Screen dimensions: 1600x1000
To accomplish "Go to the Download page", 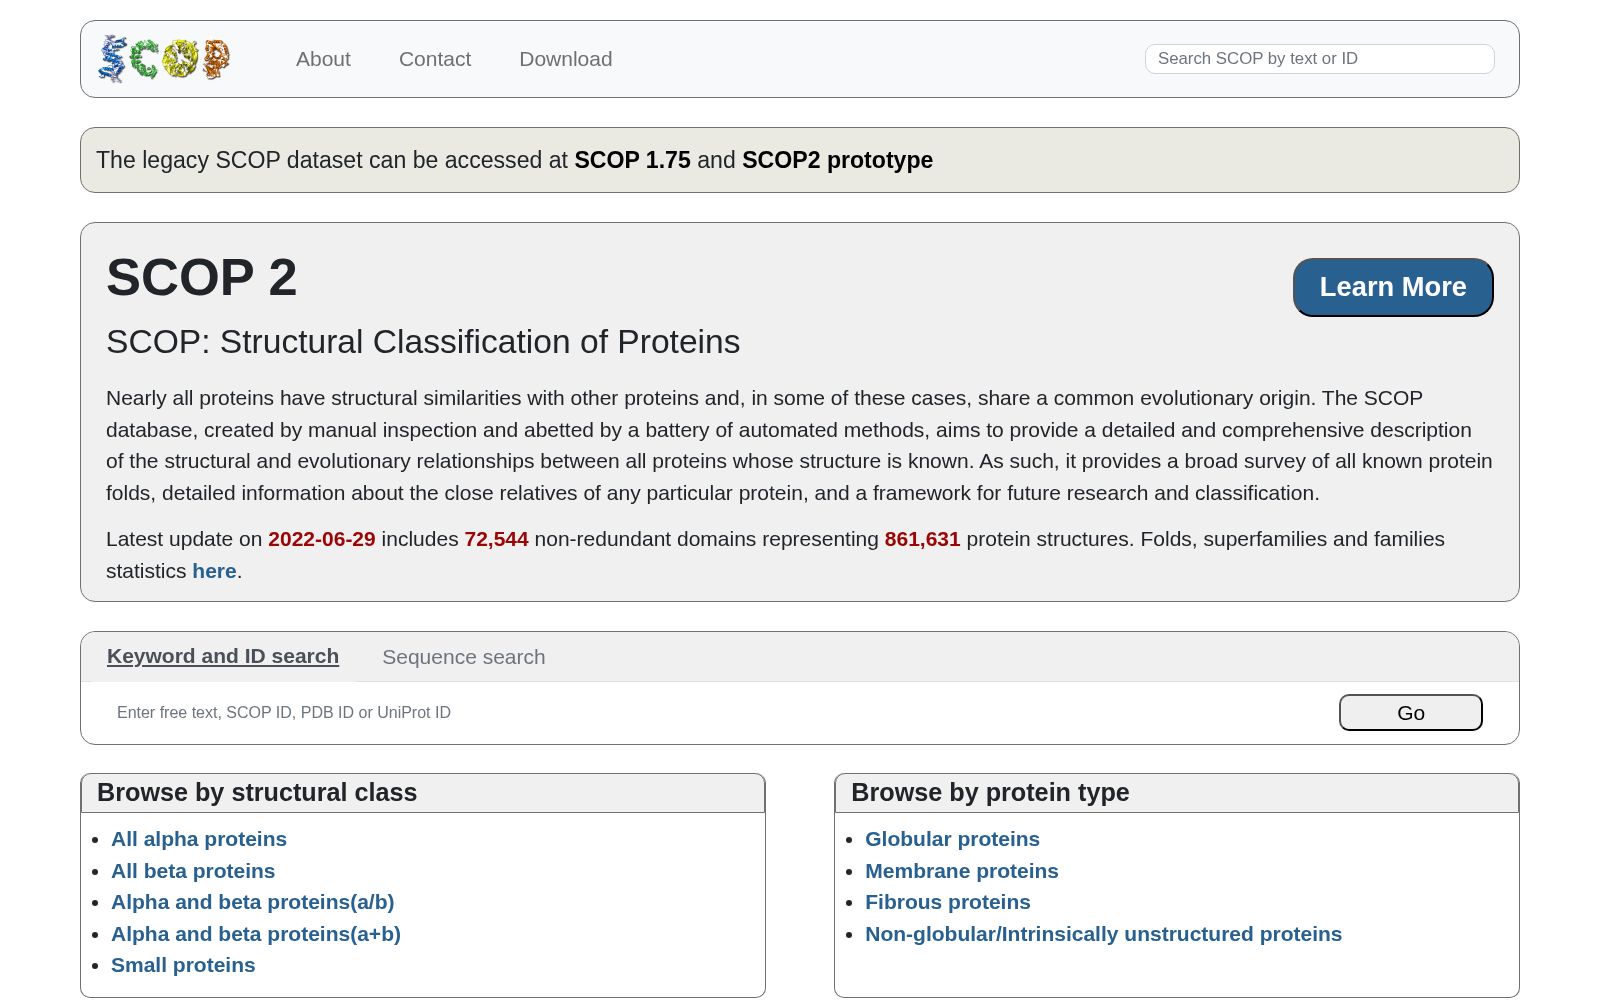I will click(x=566, y=59).
